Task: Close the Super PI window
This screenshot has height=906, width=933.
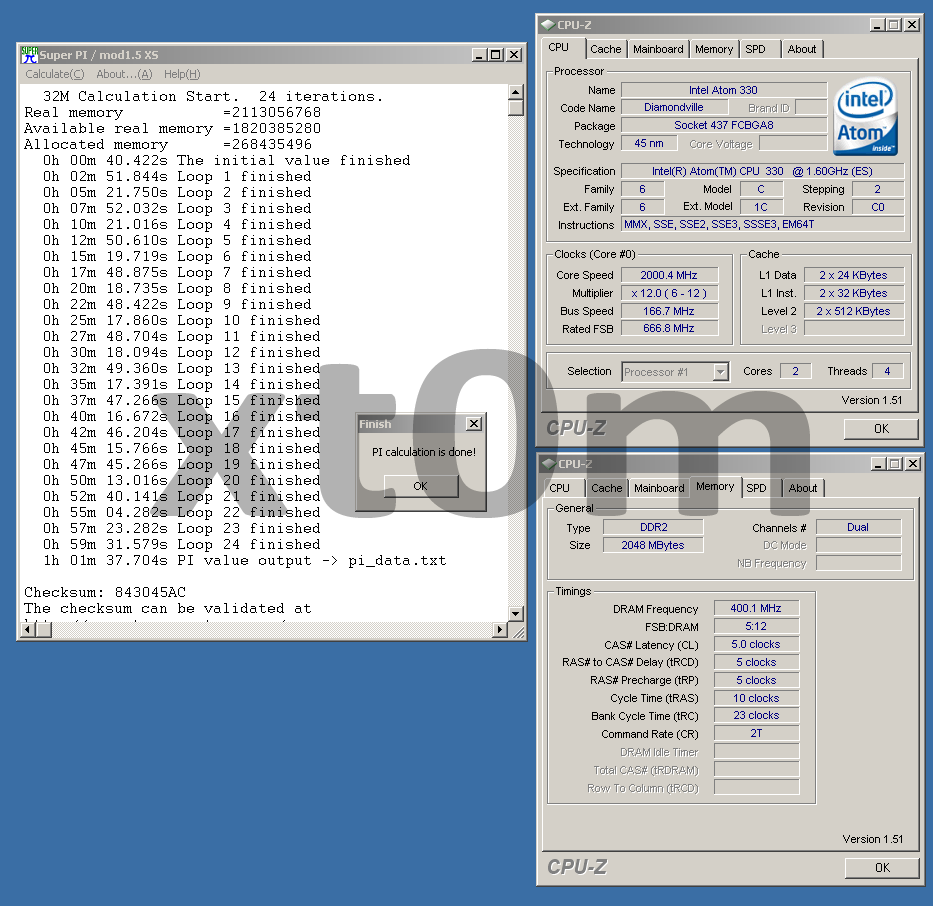Action: (x=514, y=55)
